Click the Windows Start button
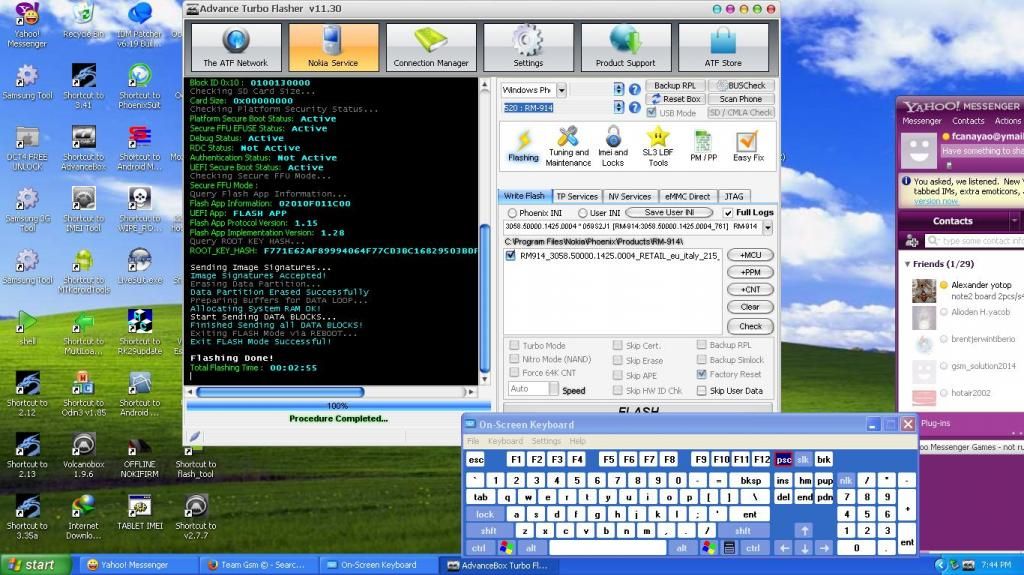 33,564
